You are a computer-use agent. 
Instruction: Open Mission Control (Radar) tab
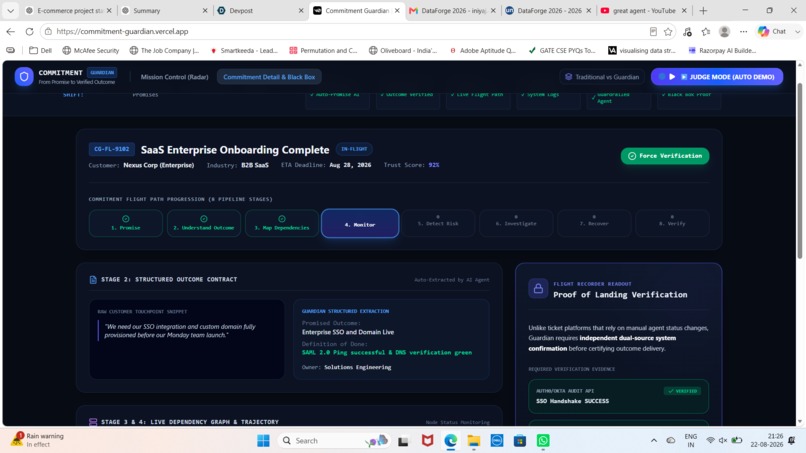174,77
